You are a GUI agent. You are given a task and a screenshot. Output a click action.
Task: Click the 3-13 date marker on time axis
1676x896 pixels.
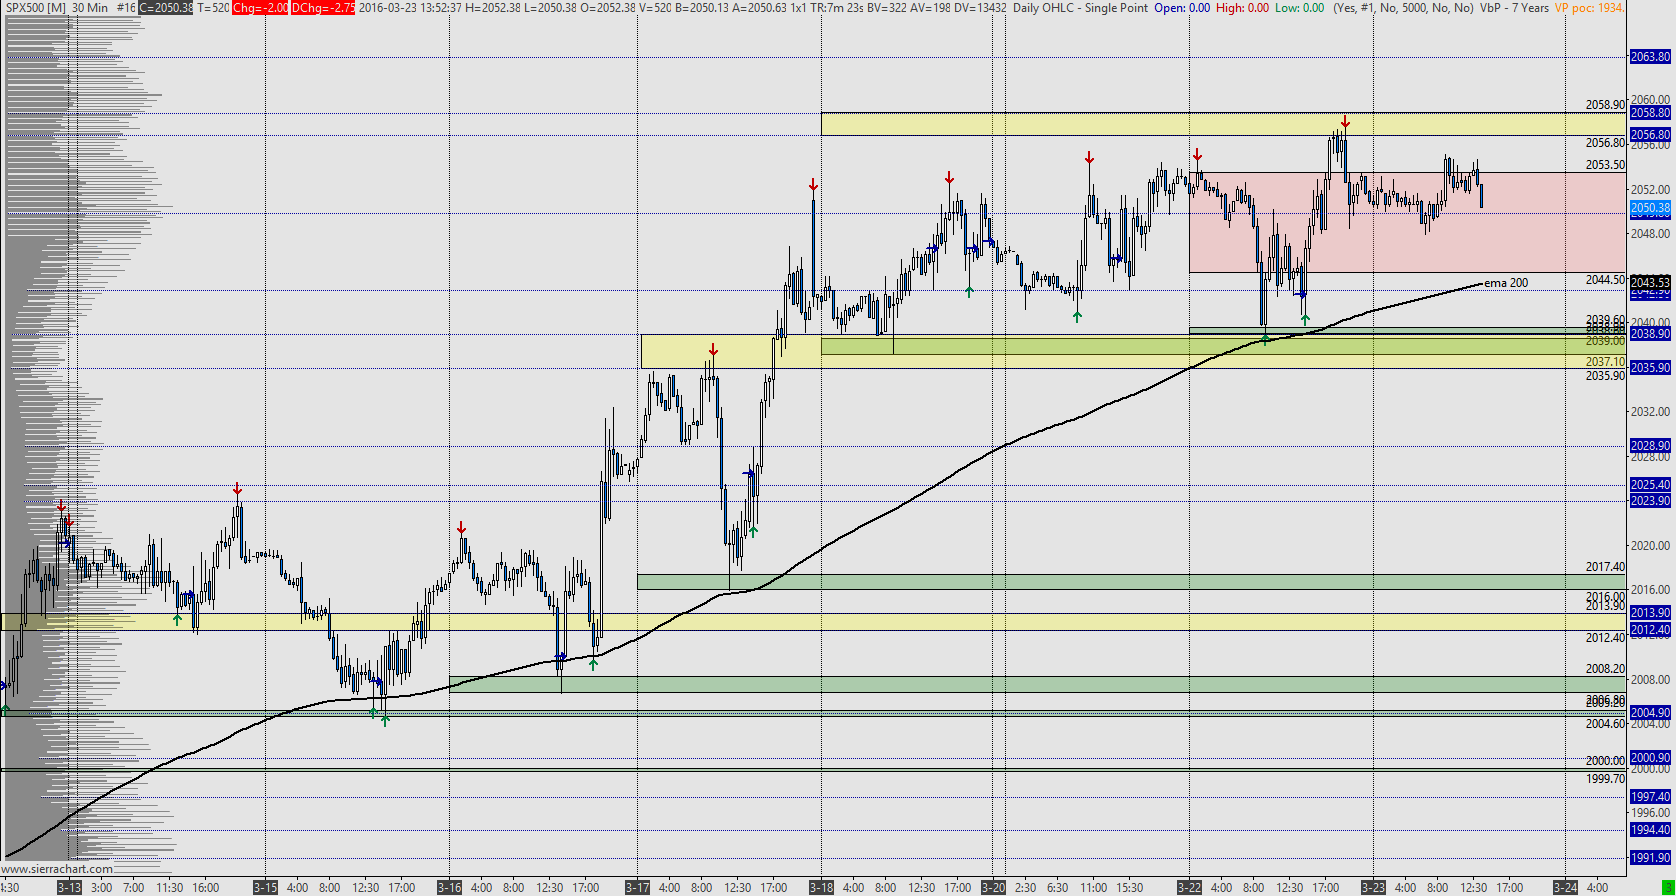point(69,887)
